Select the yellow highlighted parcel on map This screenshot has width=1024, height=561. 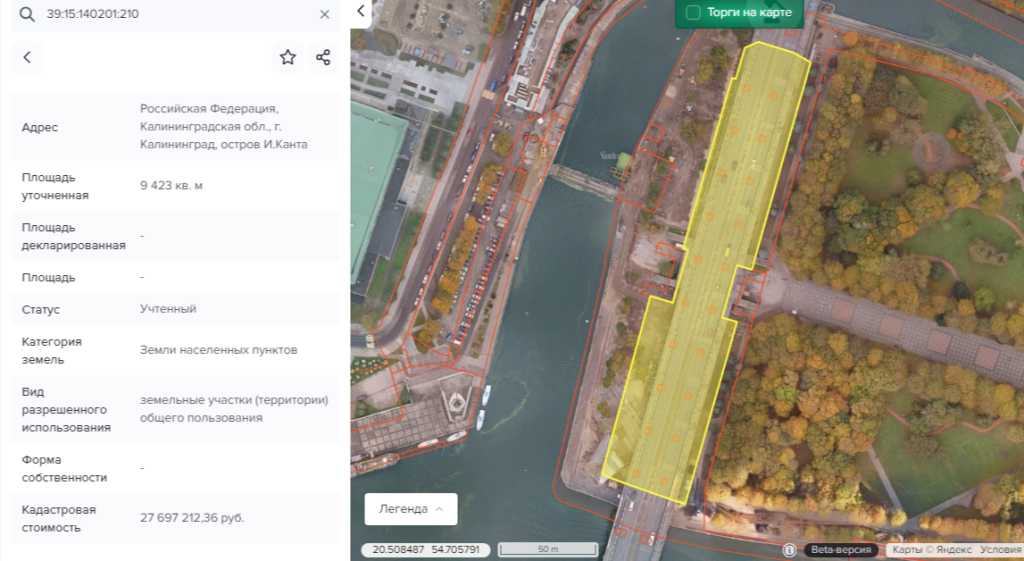(x=707, y=274)
